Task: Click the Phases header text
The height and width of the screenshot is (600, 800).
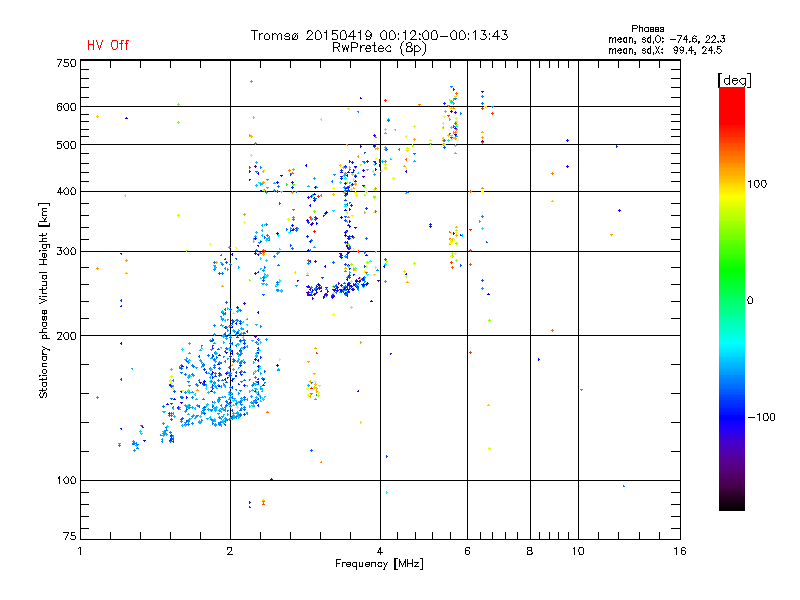Action: [x=647, y=29]
